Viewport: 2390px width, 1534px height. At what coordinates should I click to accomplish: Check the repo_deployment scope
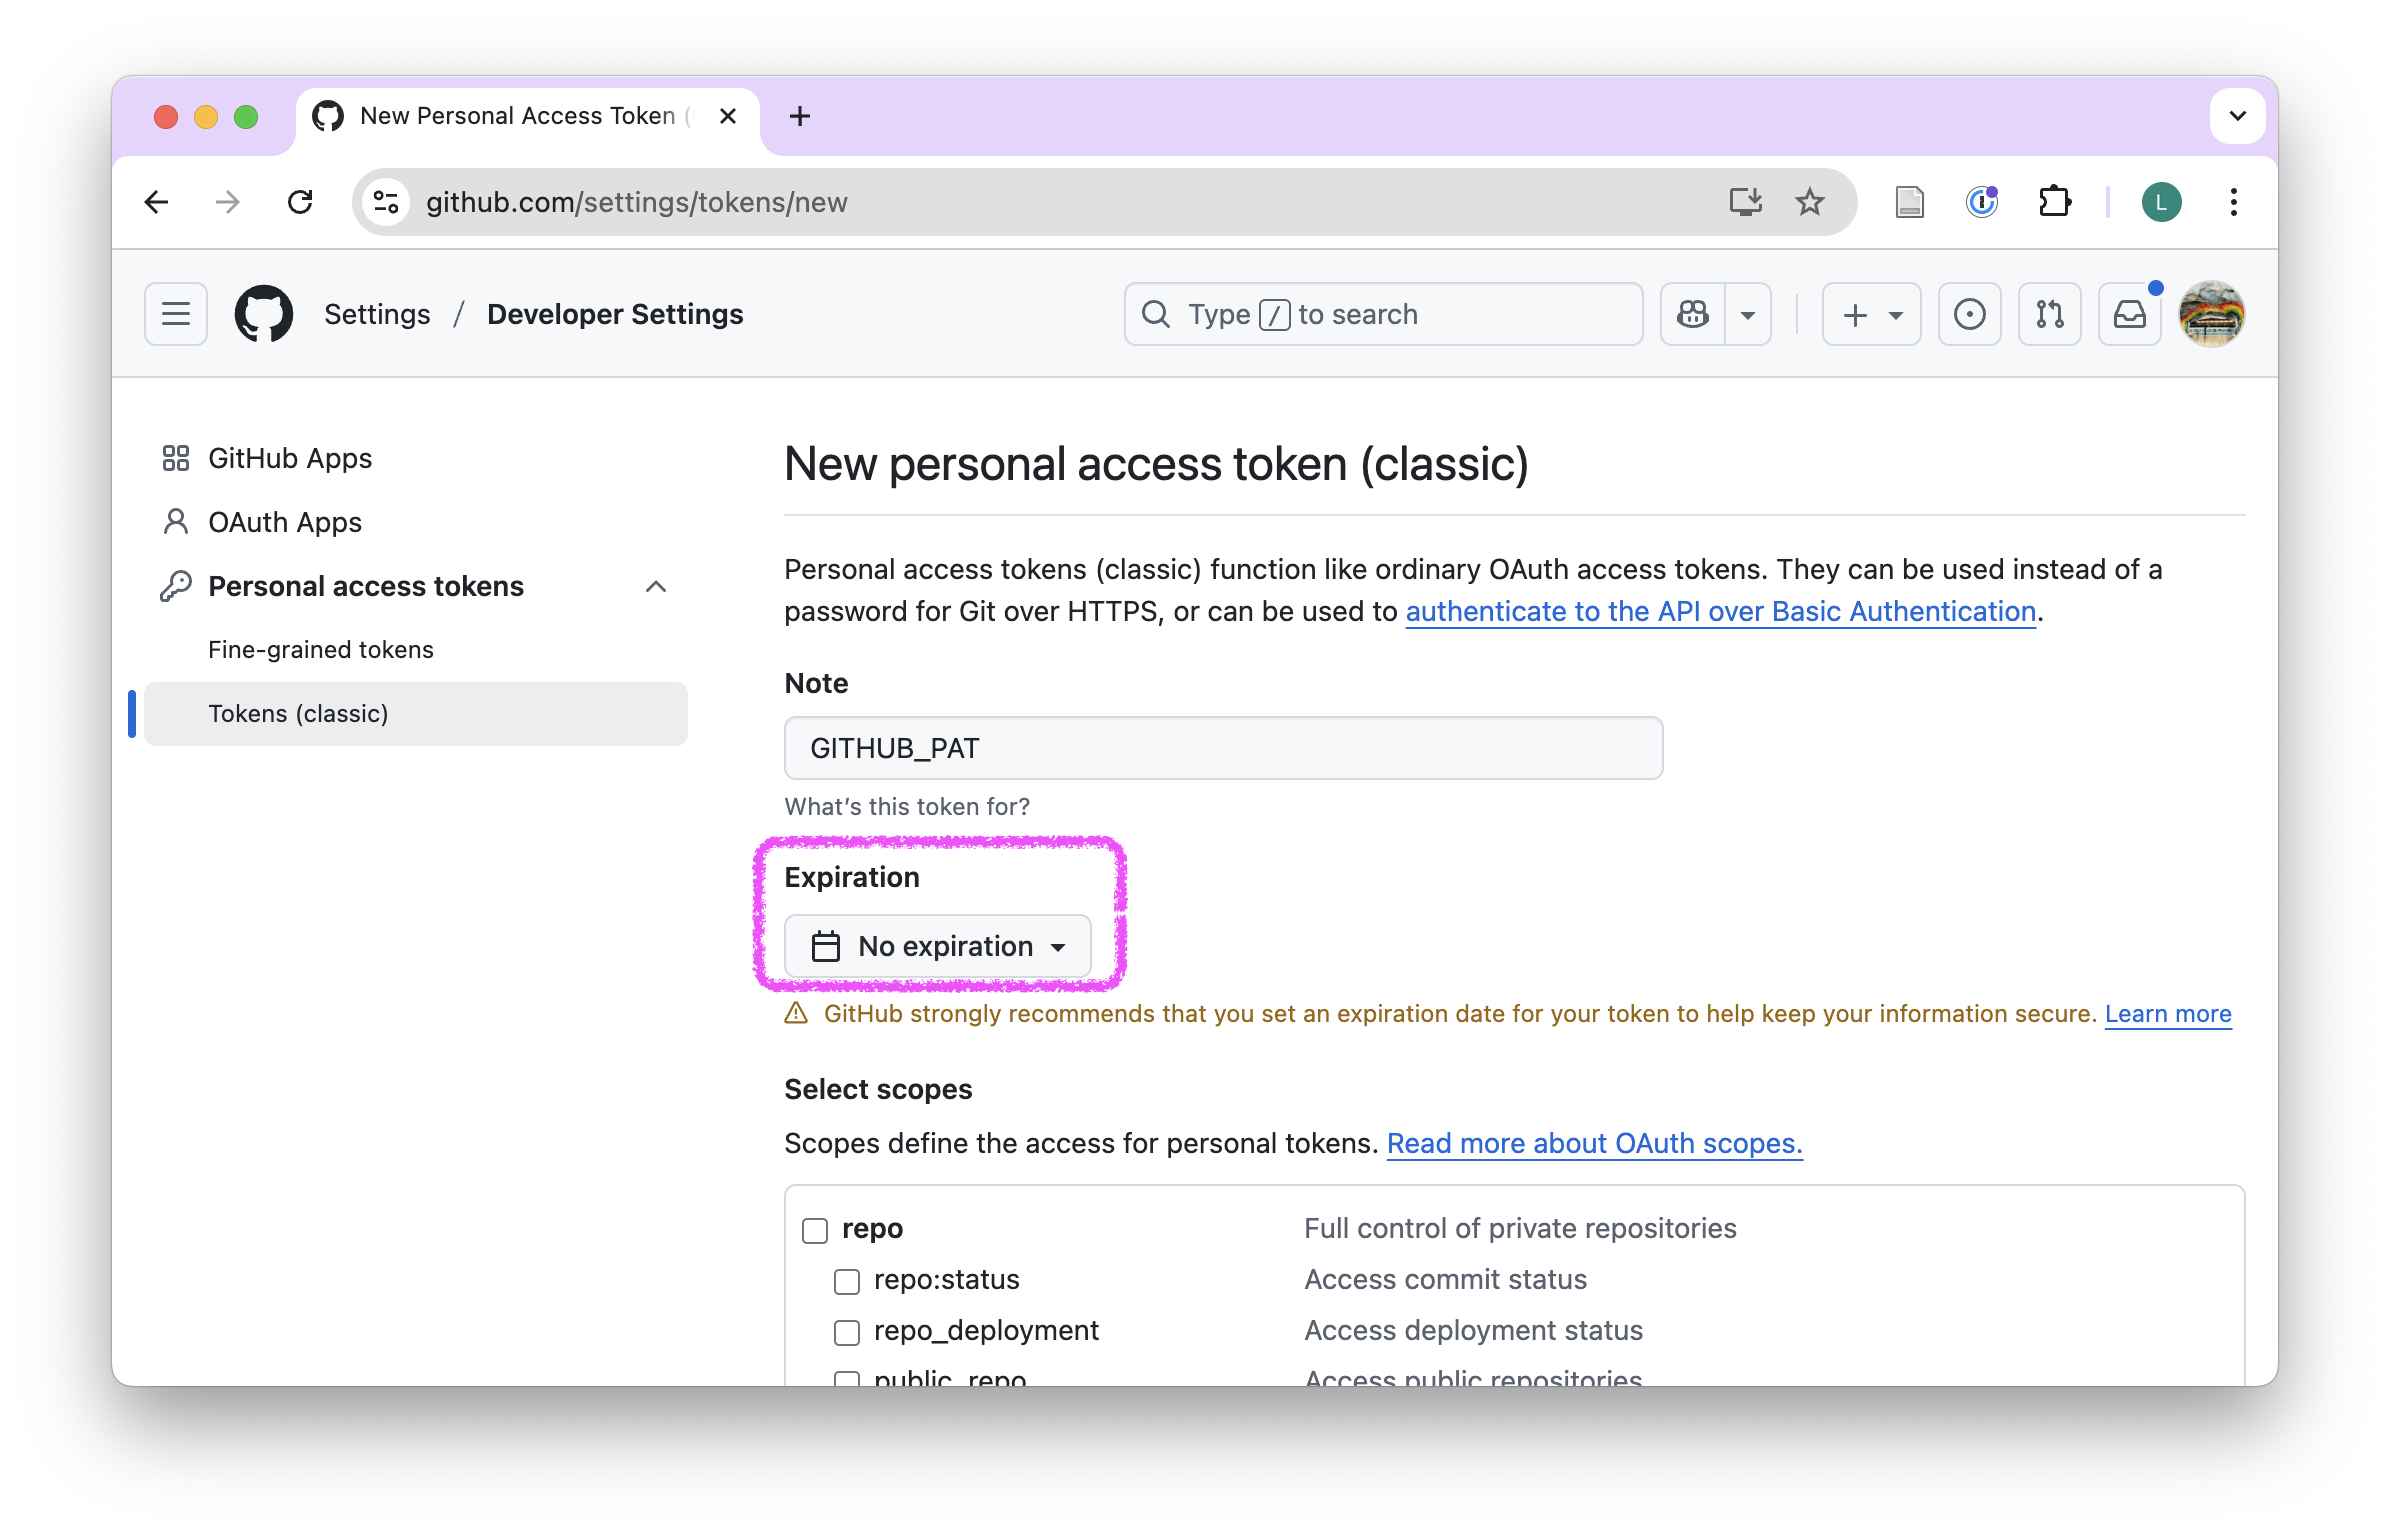point(847,1332)
